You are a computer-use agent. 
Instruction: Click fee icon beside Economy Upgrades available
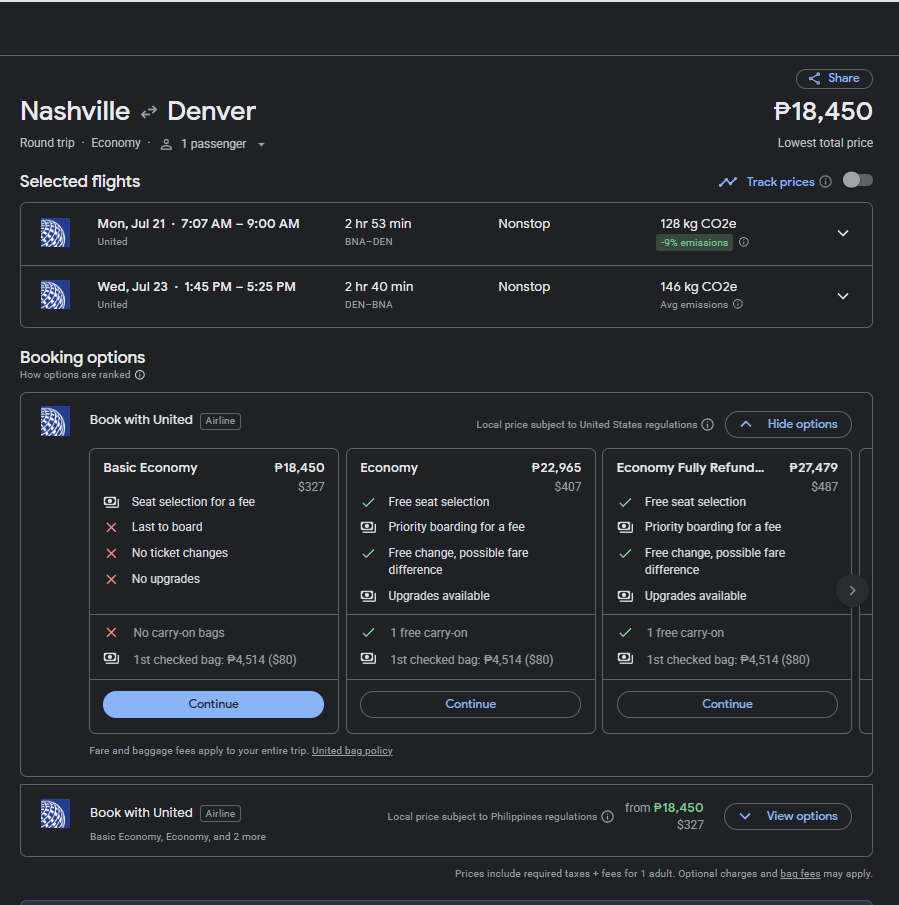(368, 596)
